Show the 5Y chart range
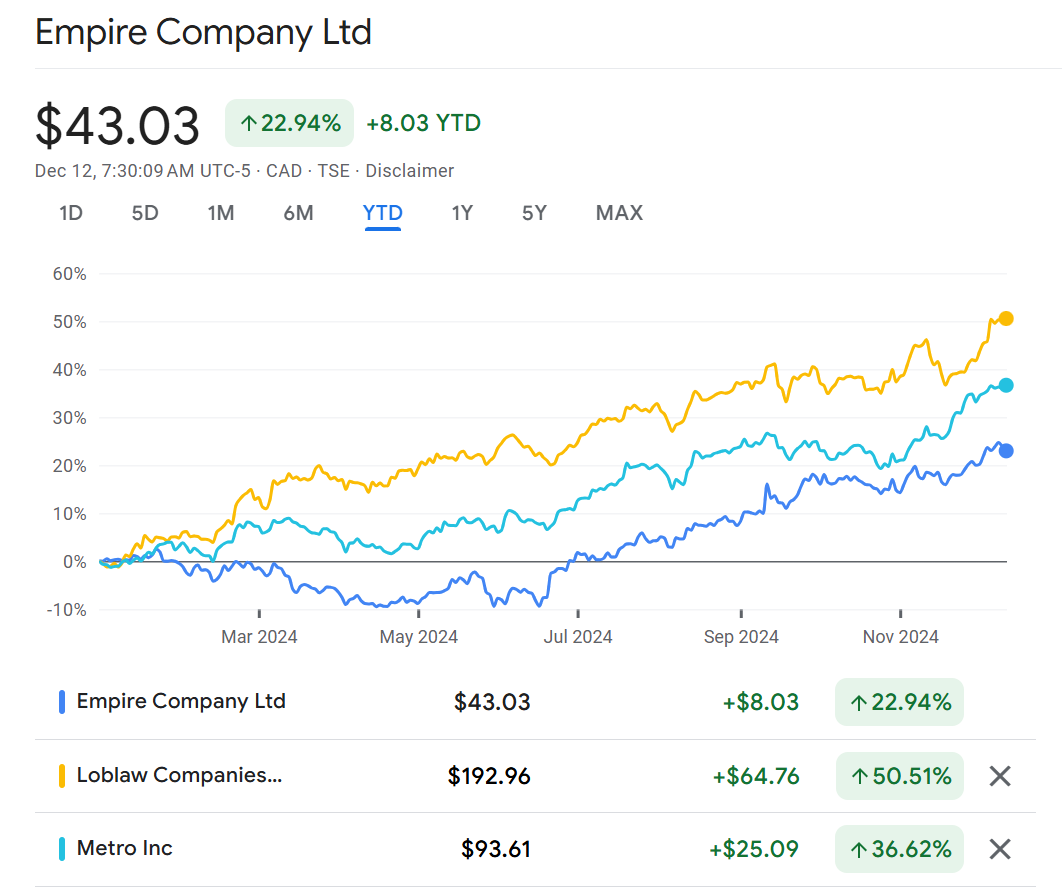 534,213
